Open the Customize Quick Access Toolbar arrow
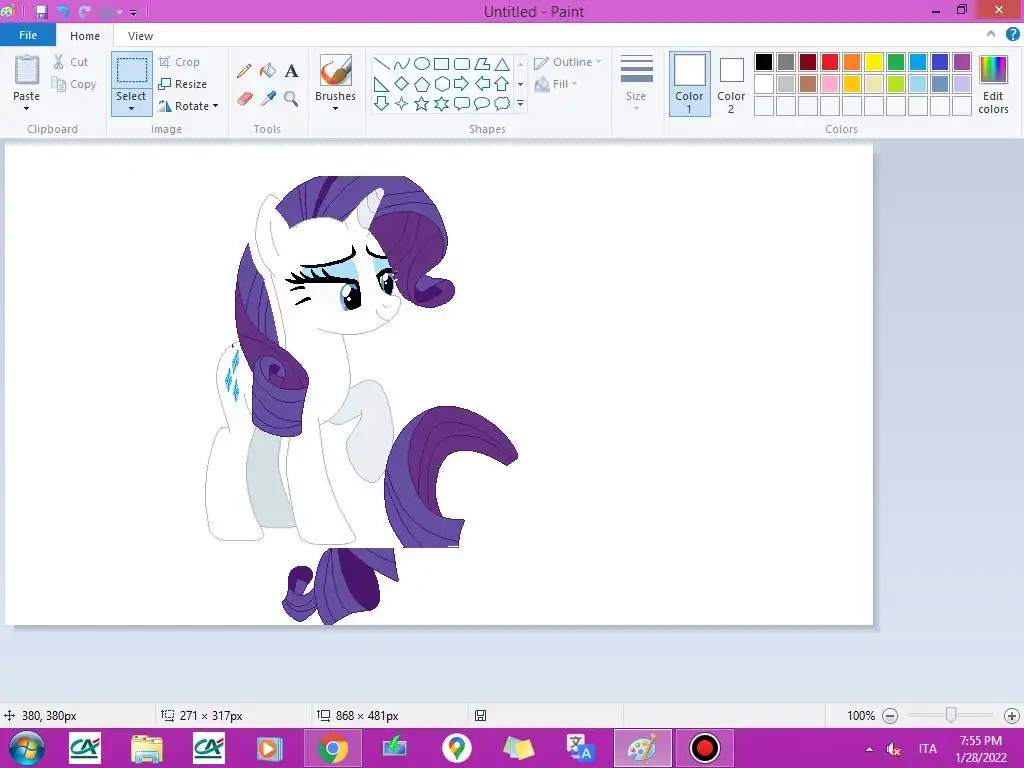The width and height of the screenshot is (1024, 768). tap(133, 12)
